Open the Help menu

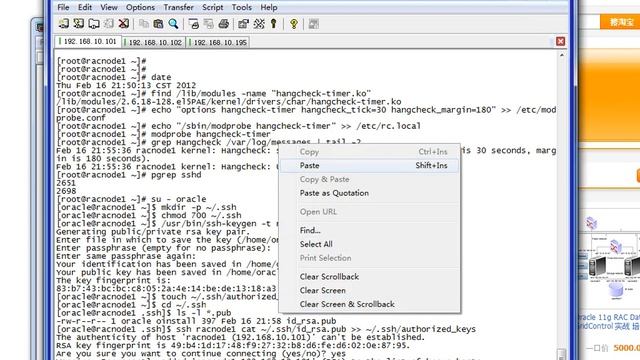click(x=269, y=7)
